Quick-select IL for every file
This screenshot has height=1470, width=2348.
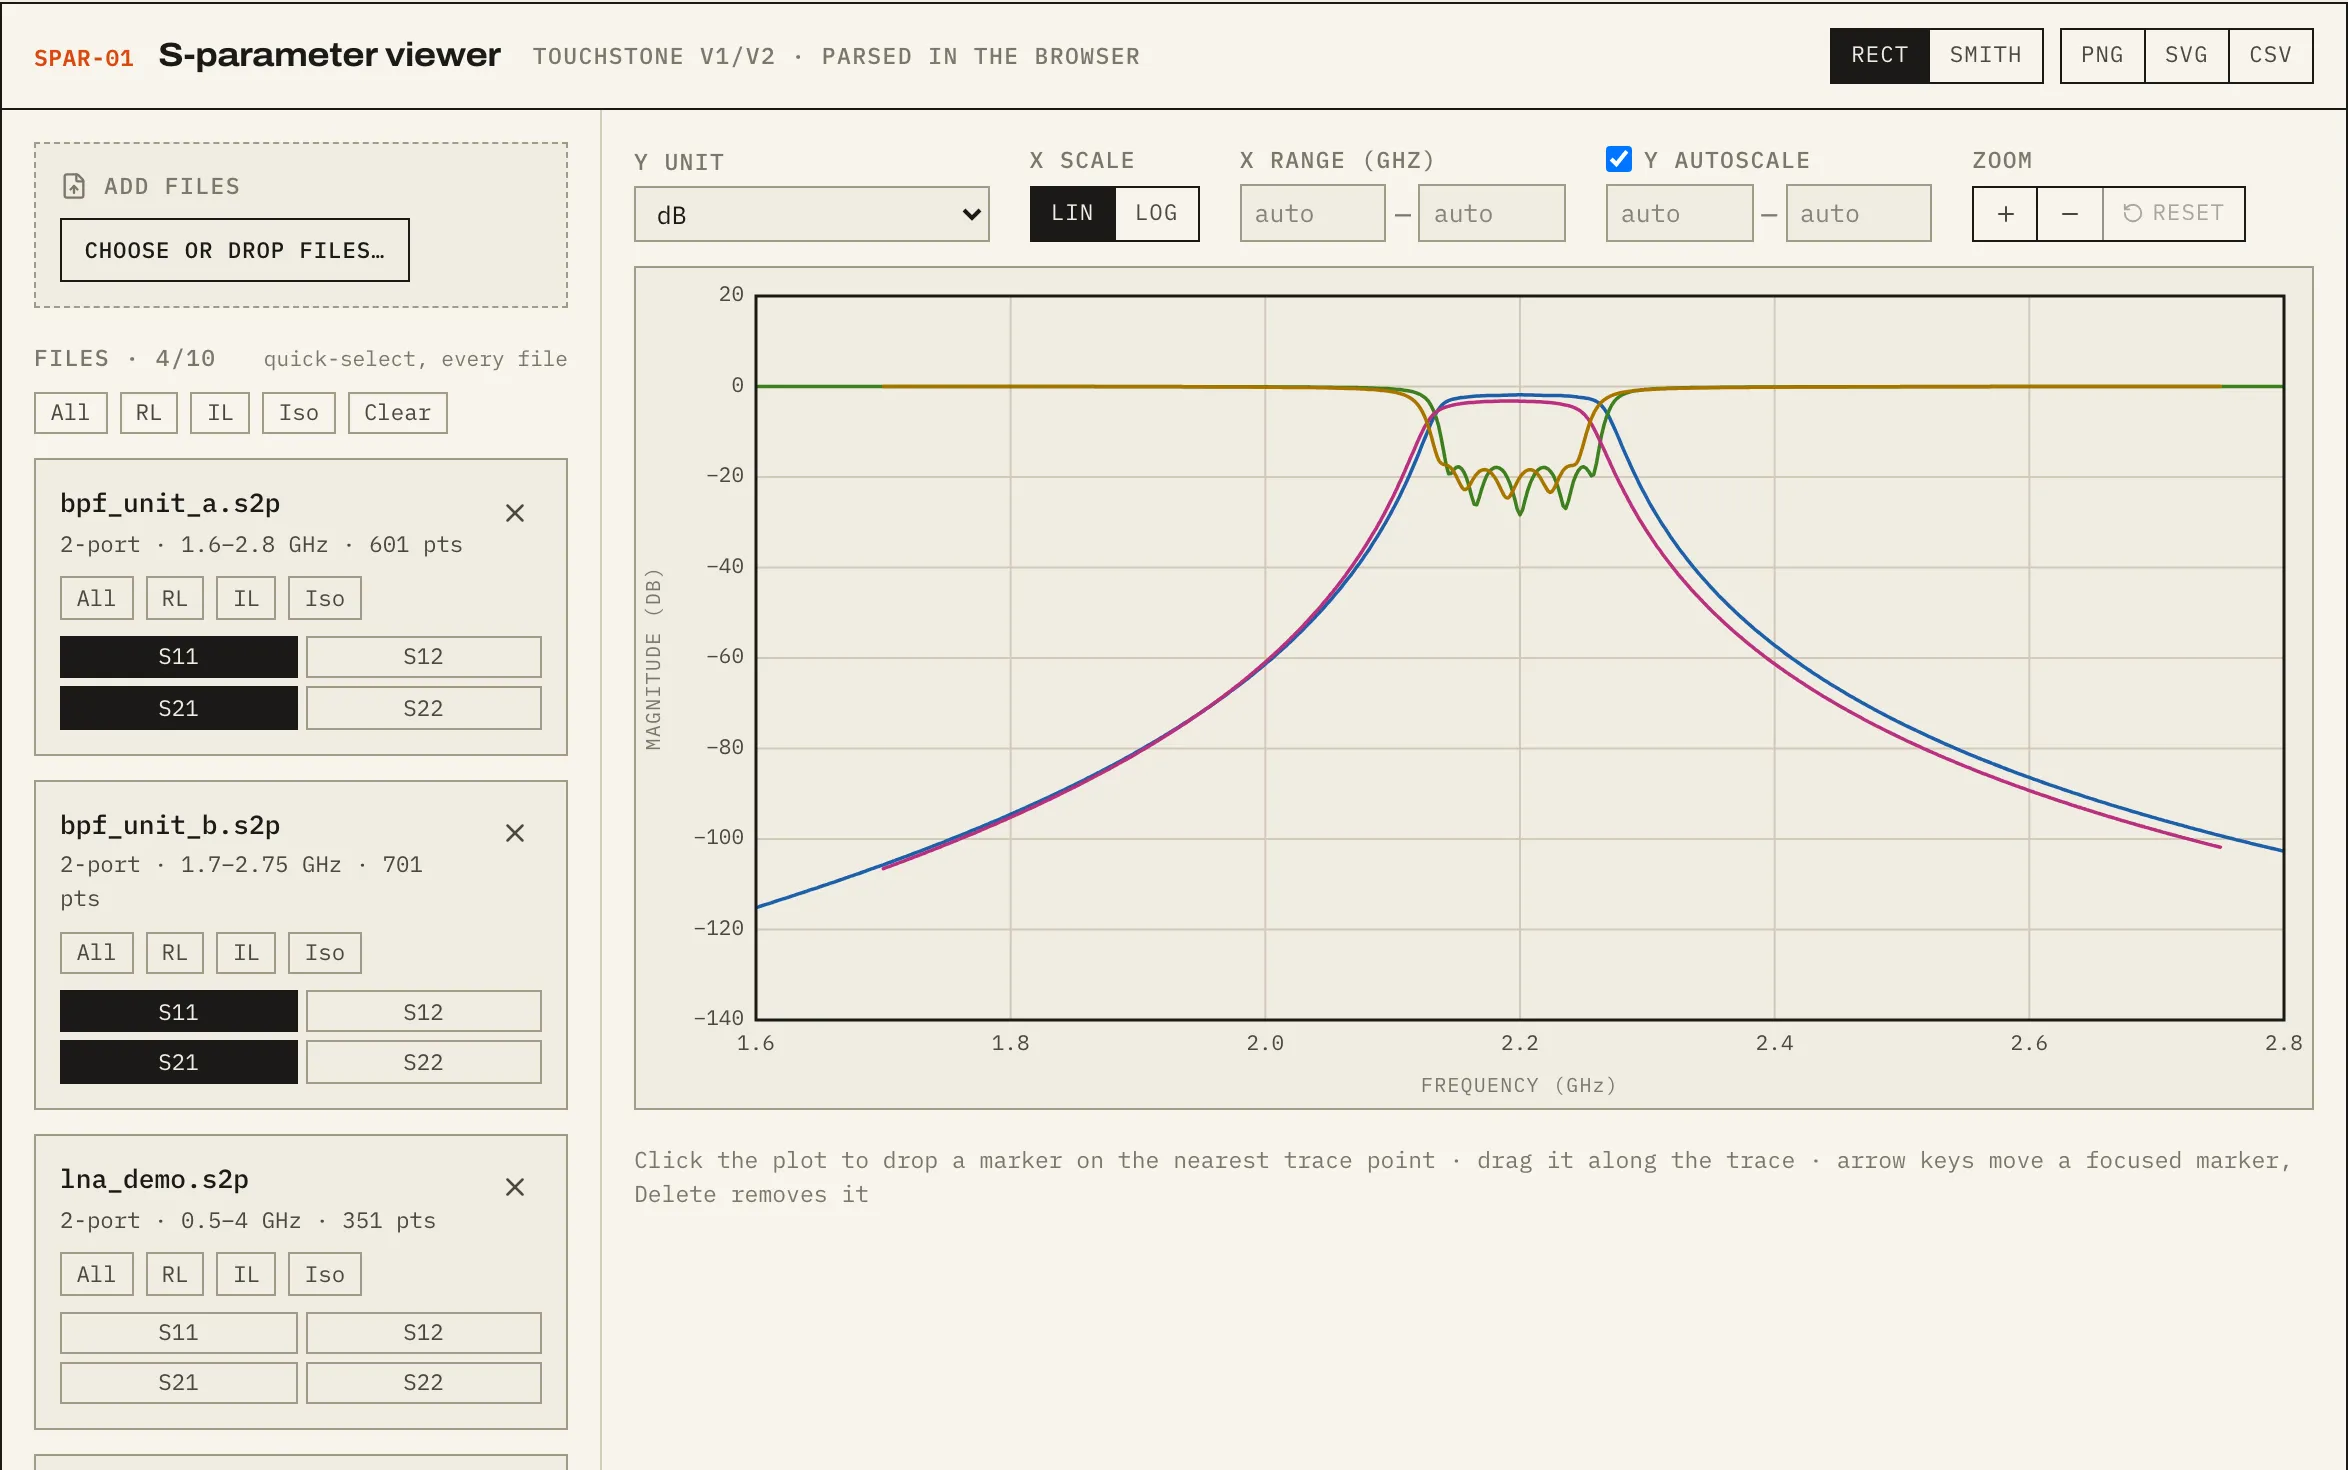click(220, 413)
